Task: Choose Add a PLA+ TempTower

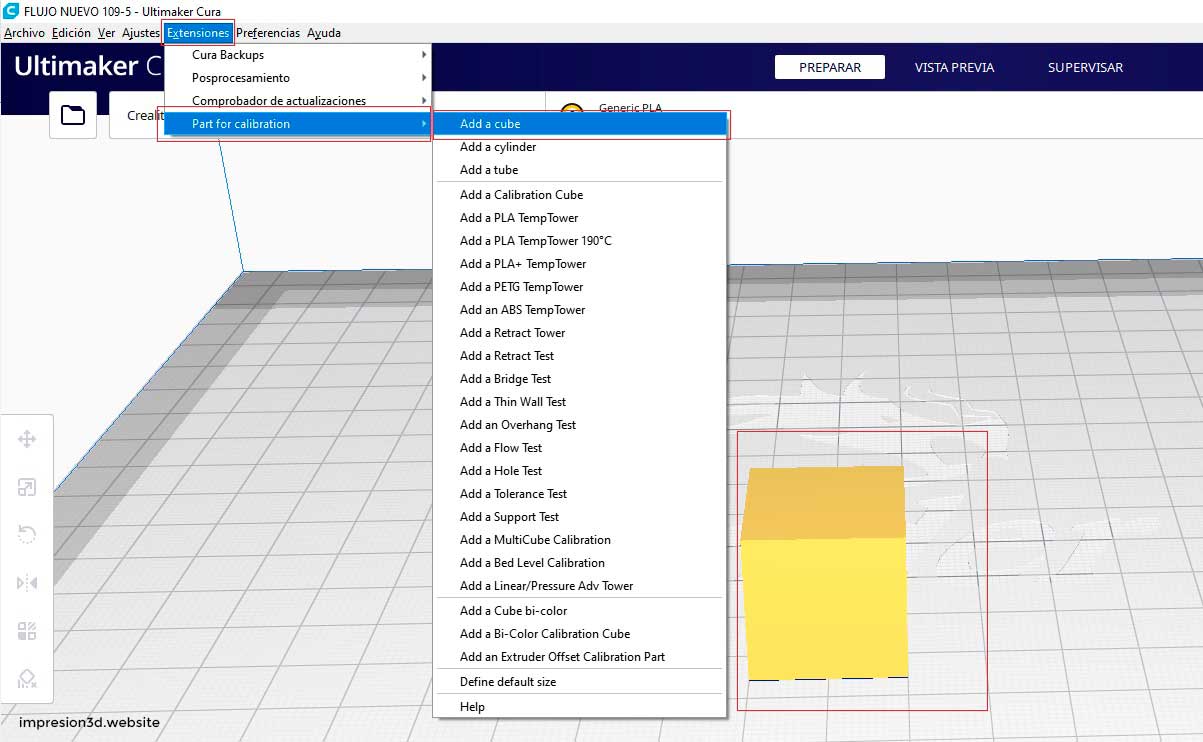Action: pos(579,264)
